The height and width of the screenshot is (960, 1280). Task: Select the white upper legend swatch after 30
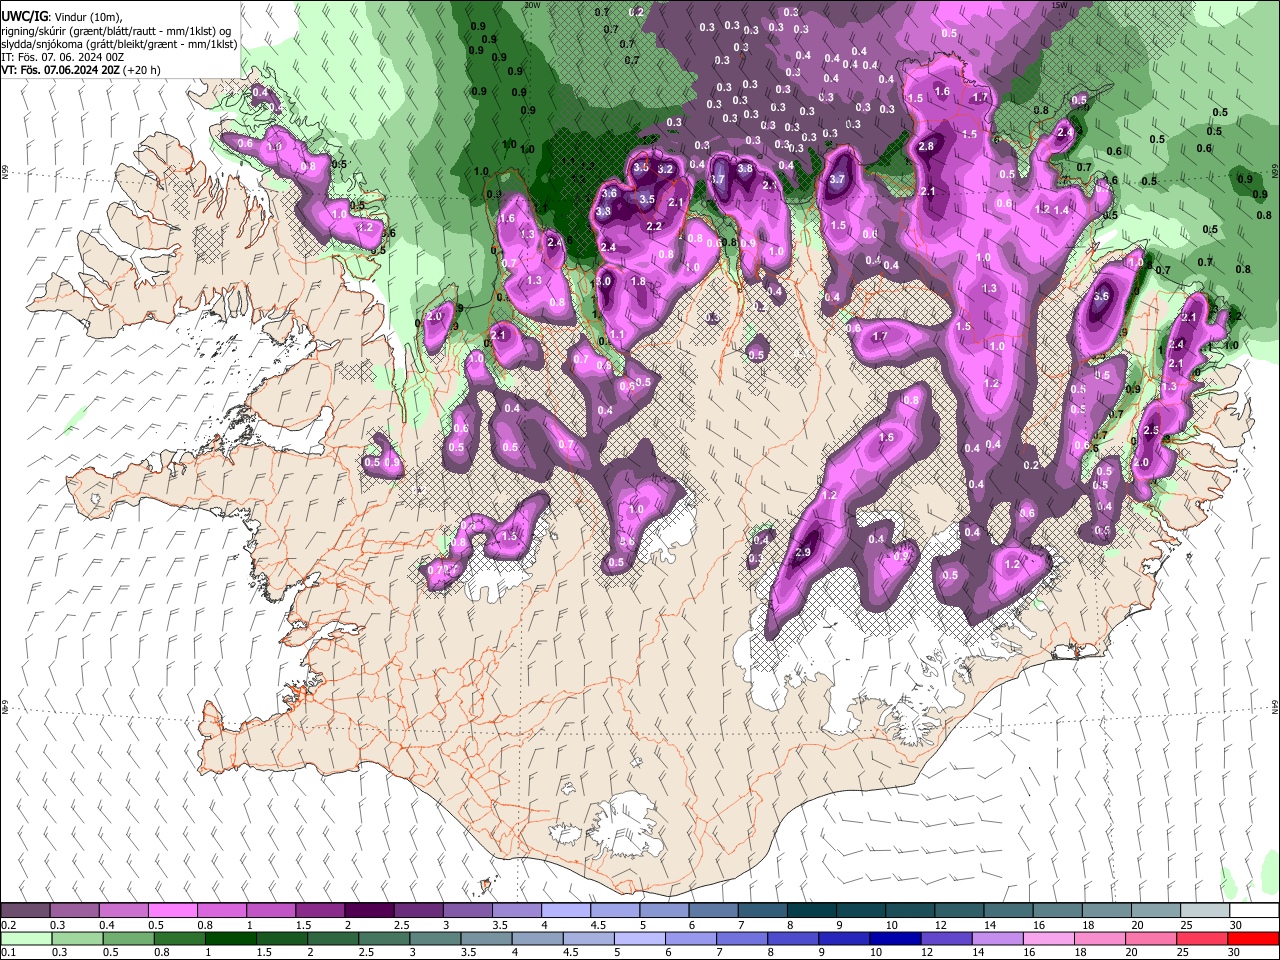pos(1254,910)
